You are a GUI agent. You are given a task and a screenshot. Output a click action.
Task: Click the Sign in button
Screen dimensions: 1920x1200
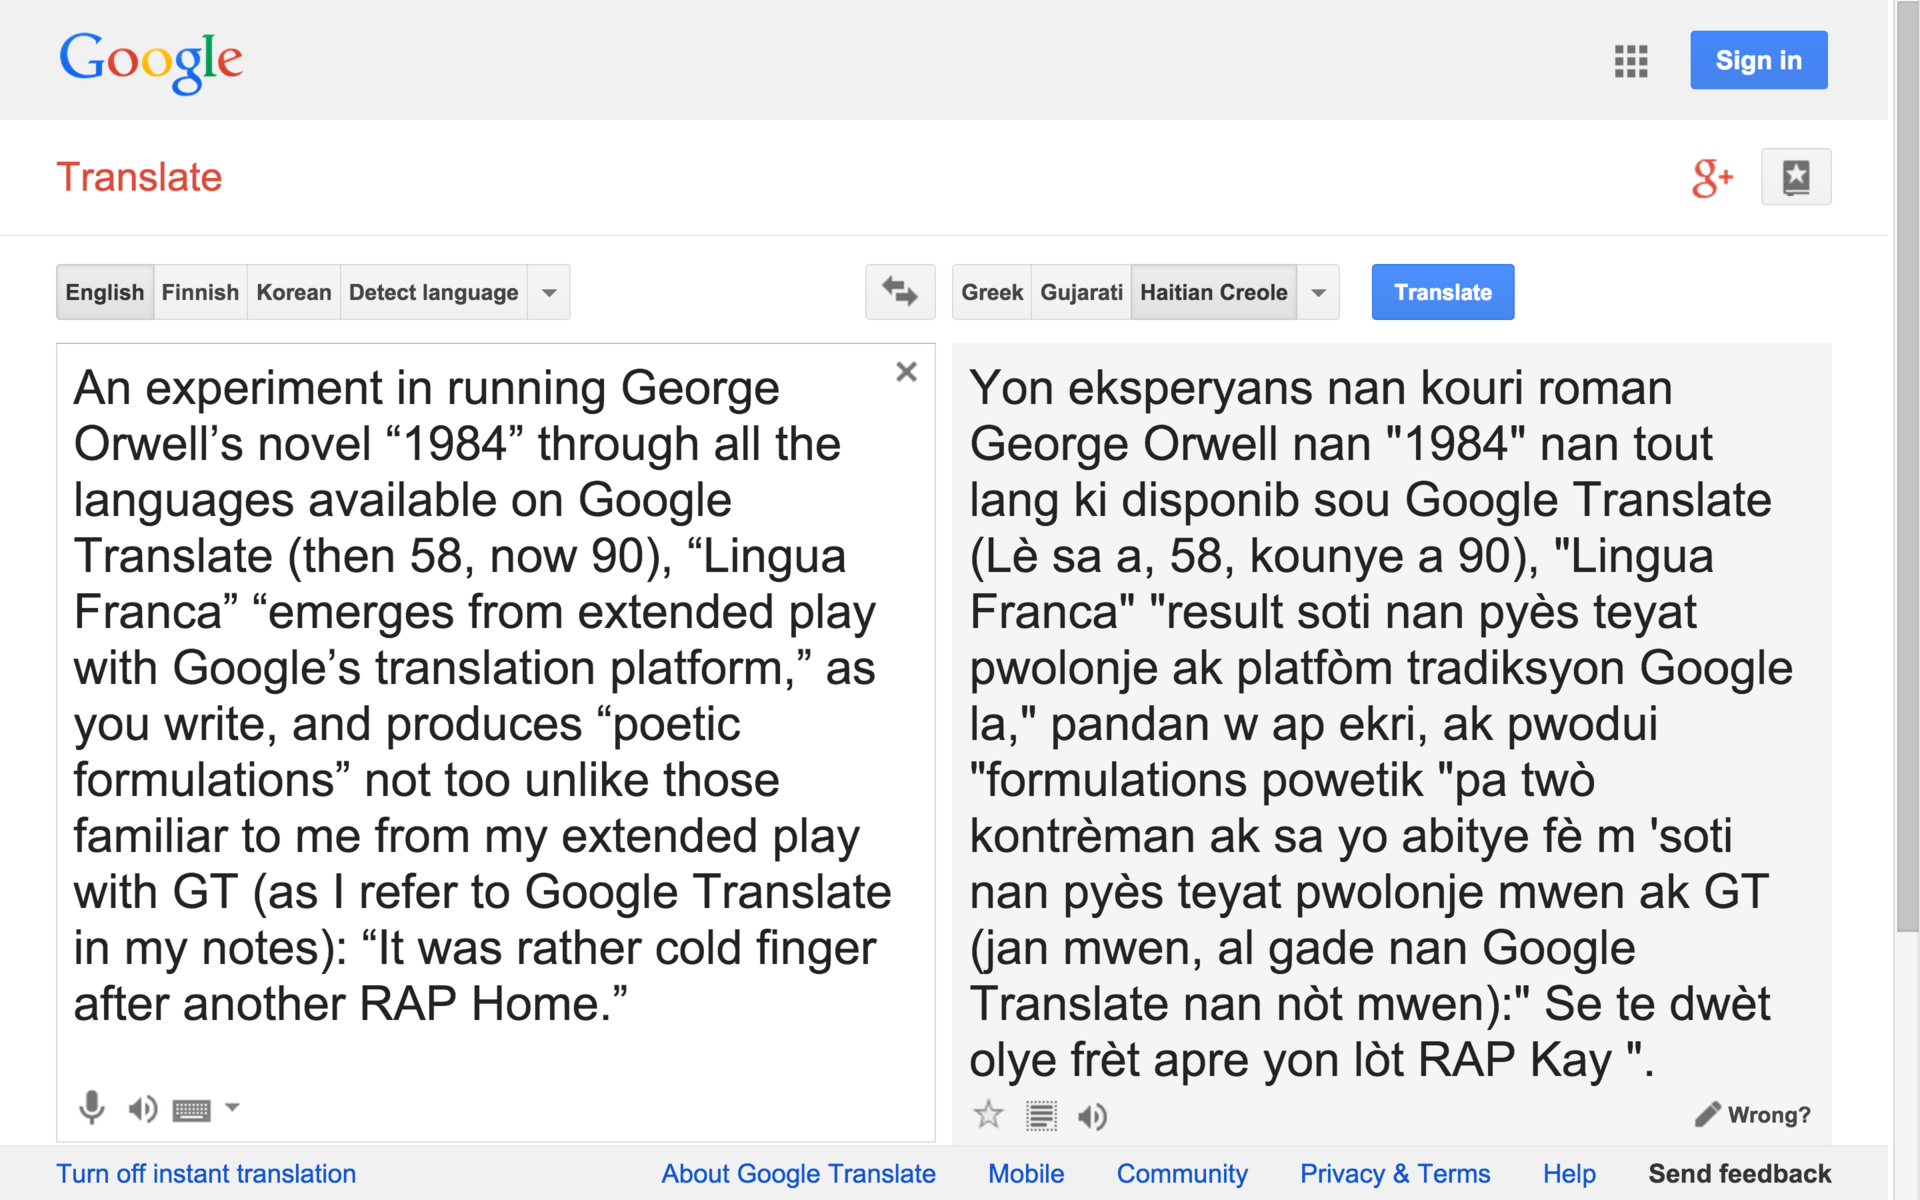(x=1758, y=60)
